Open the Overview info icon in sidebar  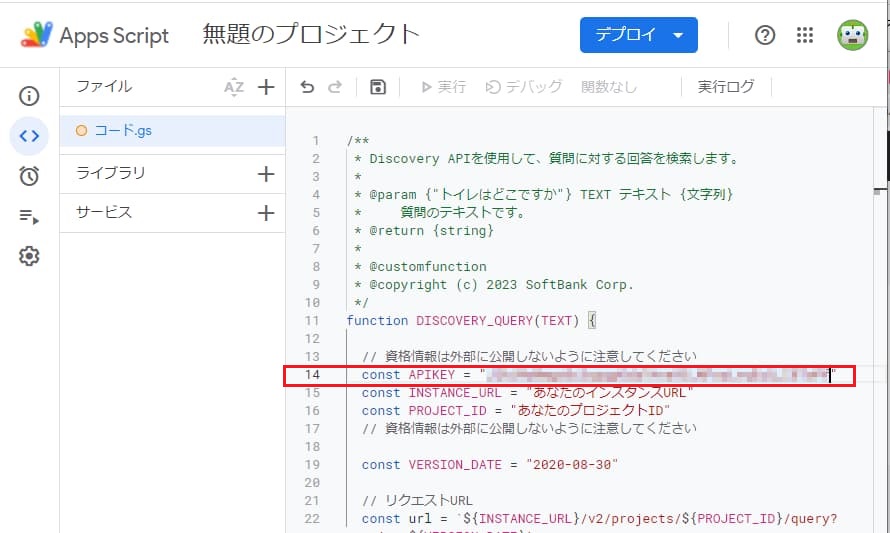[29, 96]
